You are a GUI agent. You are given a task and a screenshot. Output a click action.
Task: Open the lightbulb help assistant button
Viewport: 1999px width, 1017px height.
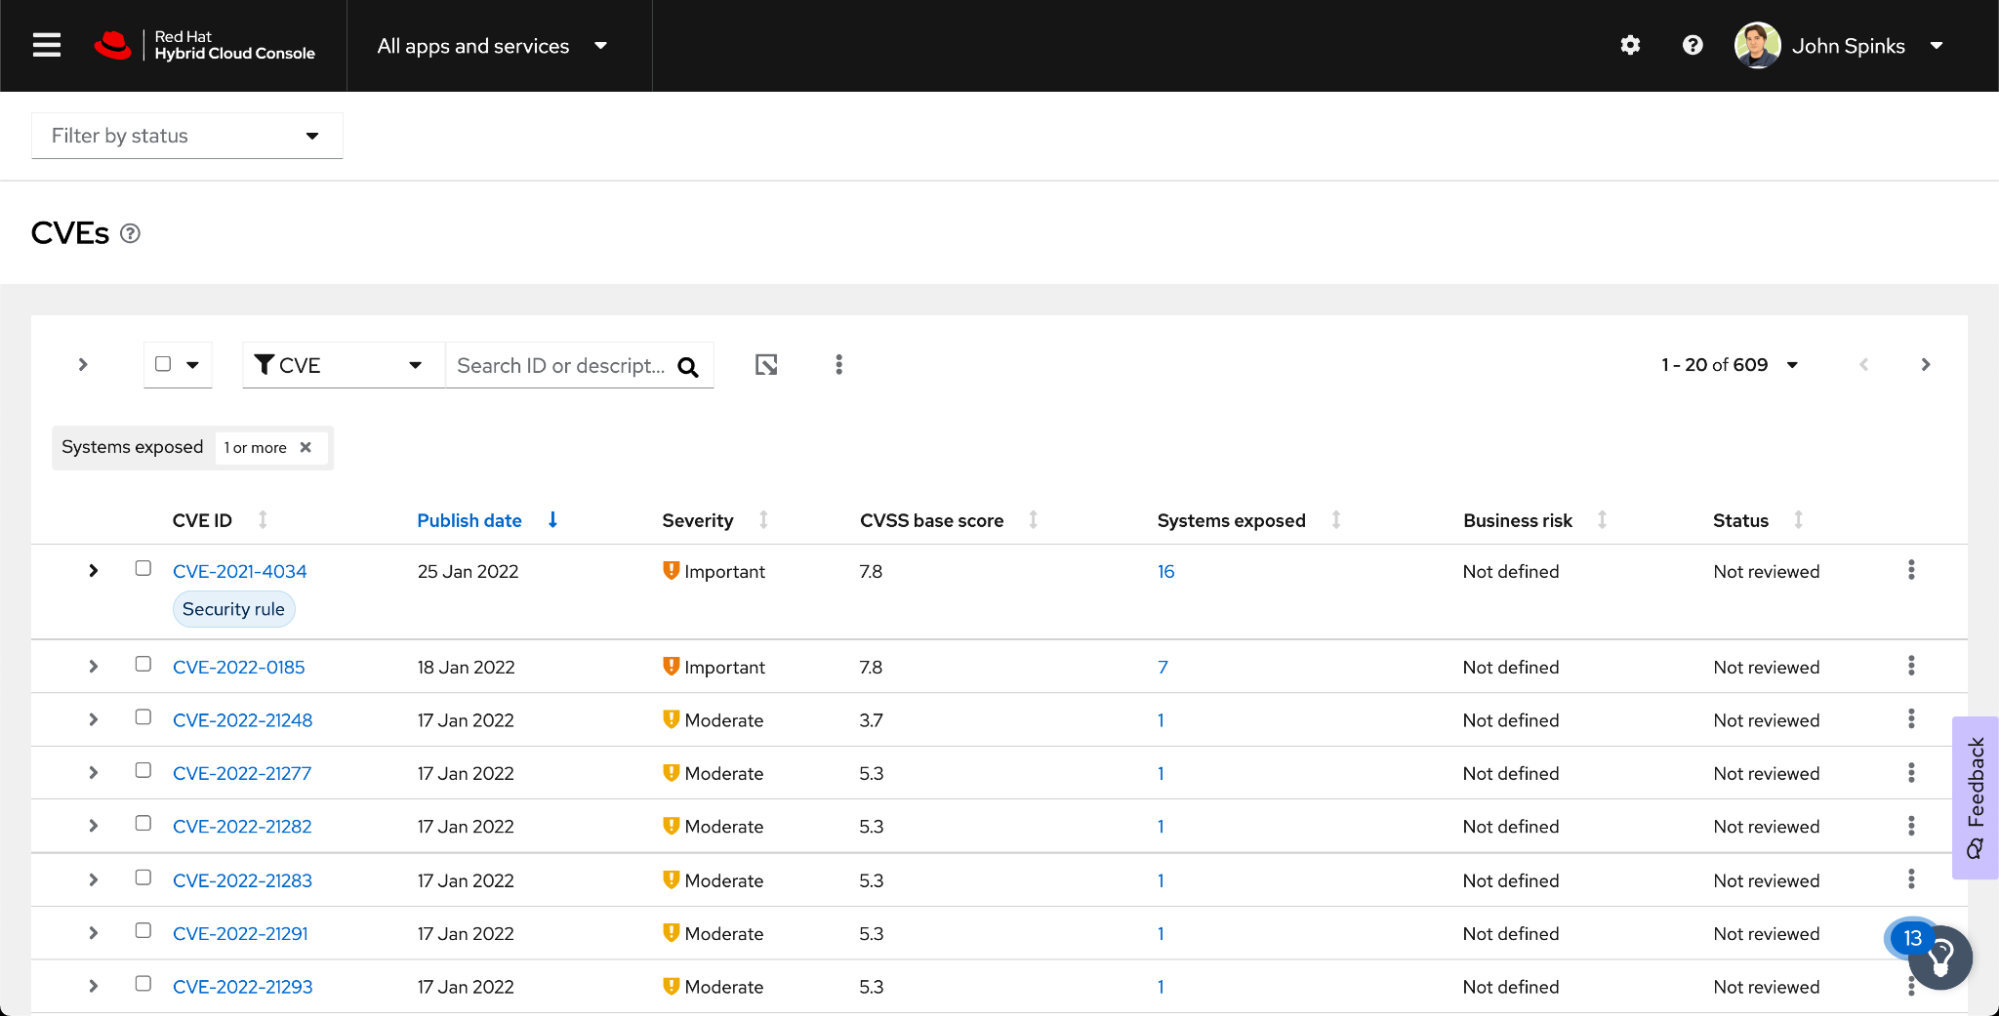tap(1939, 957)
